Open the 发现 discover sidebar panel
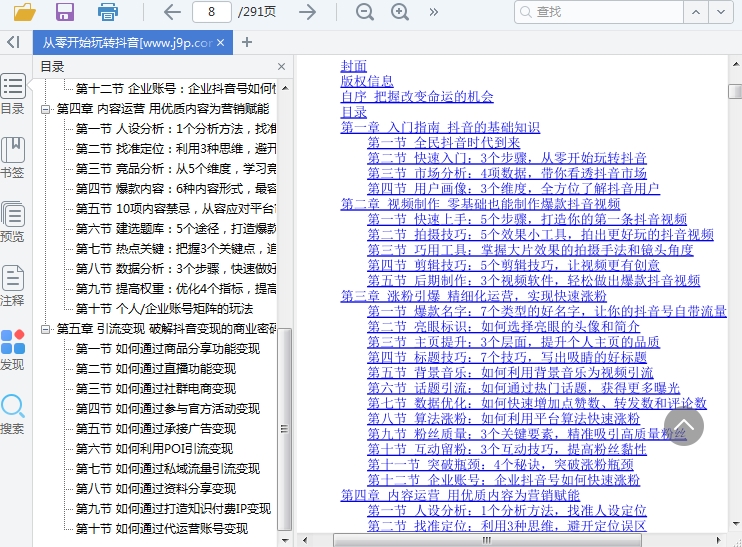The height and width of the screenshot is (547, 742). point(13,350)
